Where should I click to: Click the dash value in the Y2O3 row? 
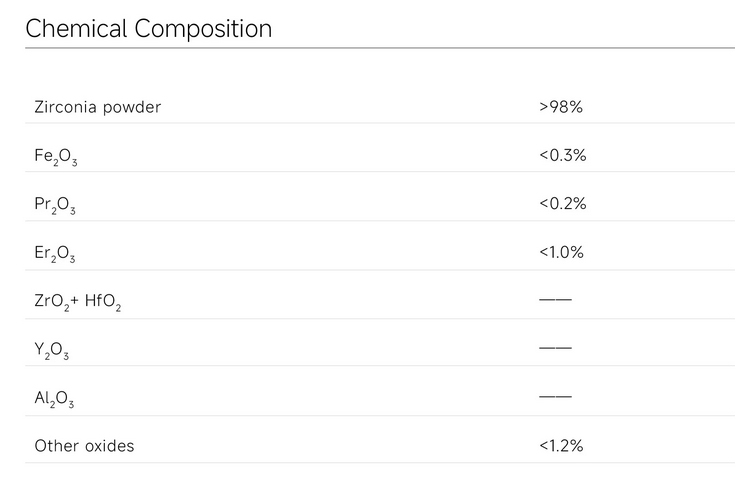[x=555, y=348]
